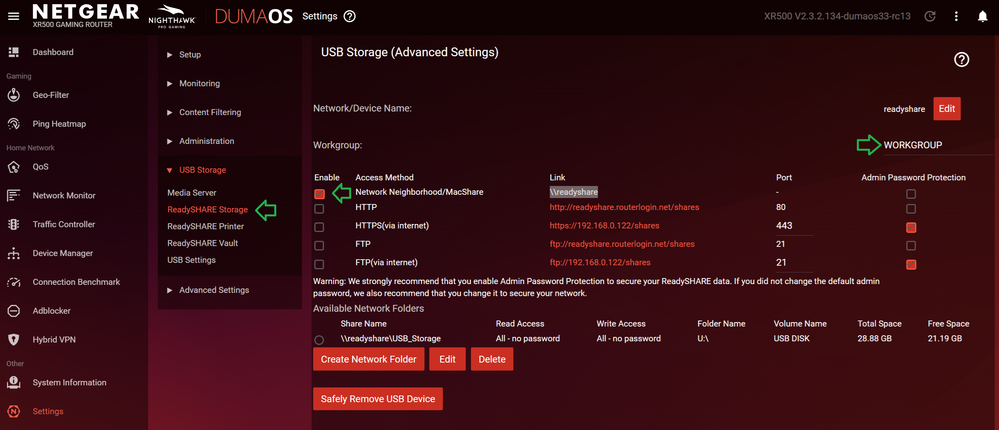Enable the HTTP access method
Viewport: 999px width, 430px height.
(319, 208)
